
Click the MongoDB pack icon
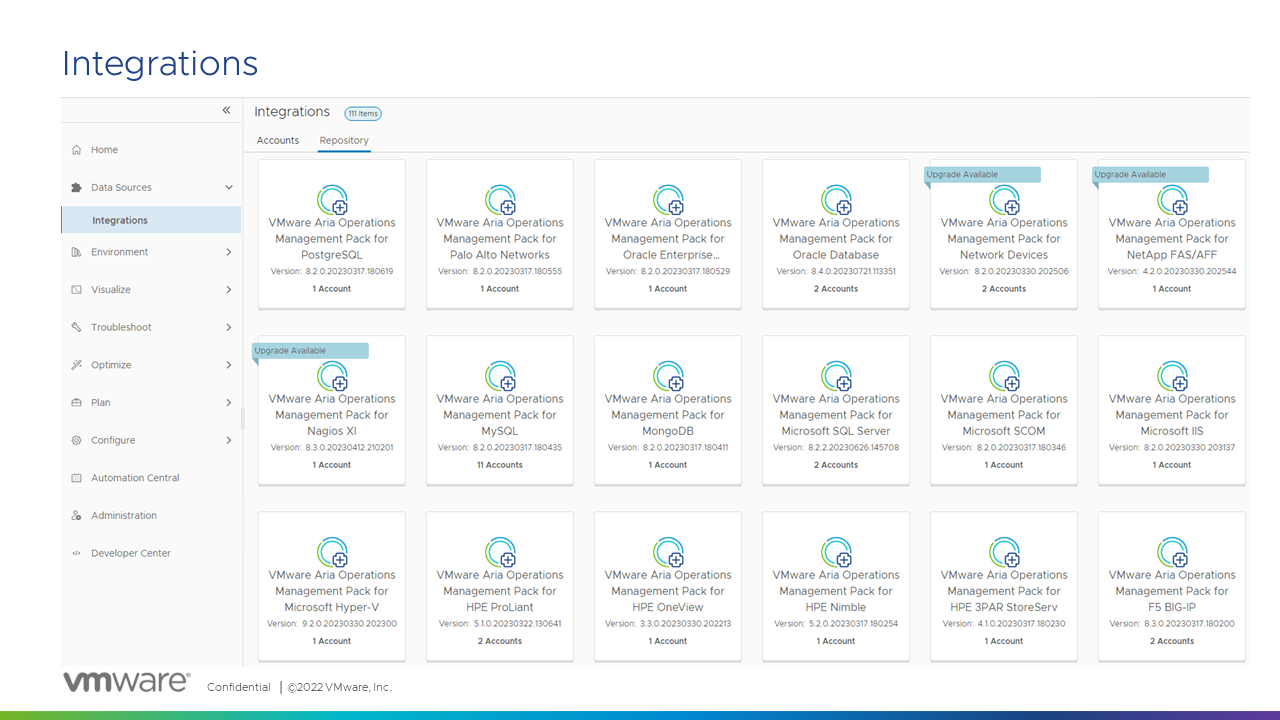coord(668,376)
